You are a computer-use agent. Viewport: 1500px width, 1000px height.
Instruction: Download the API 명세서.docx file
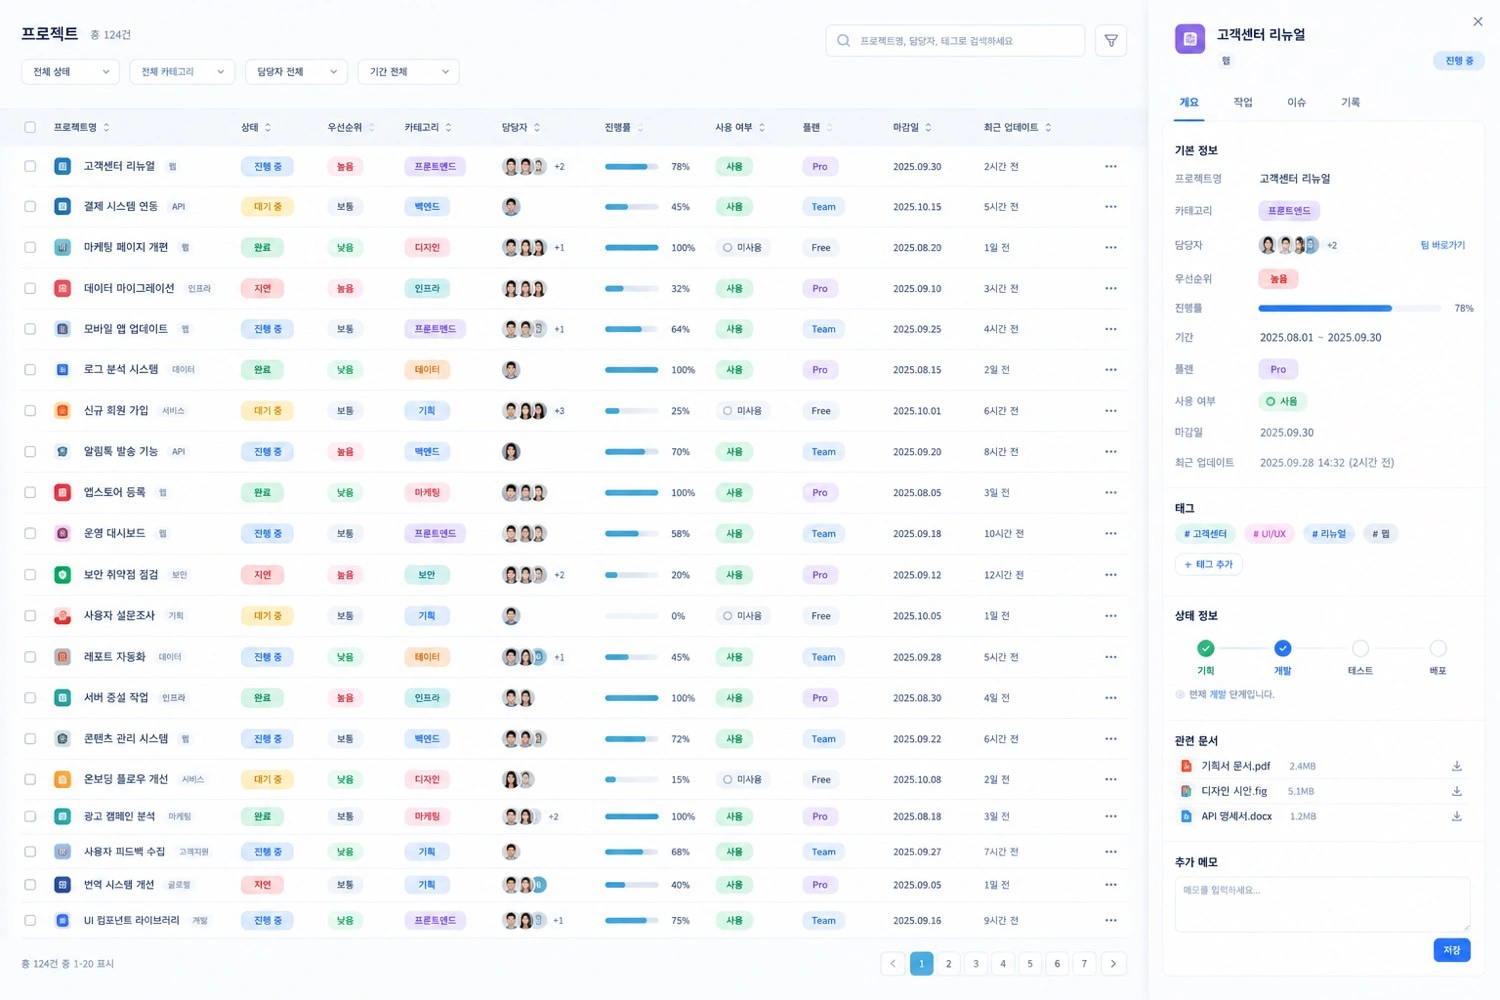1457,816
